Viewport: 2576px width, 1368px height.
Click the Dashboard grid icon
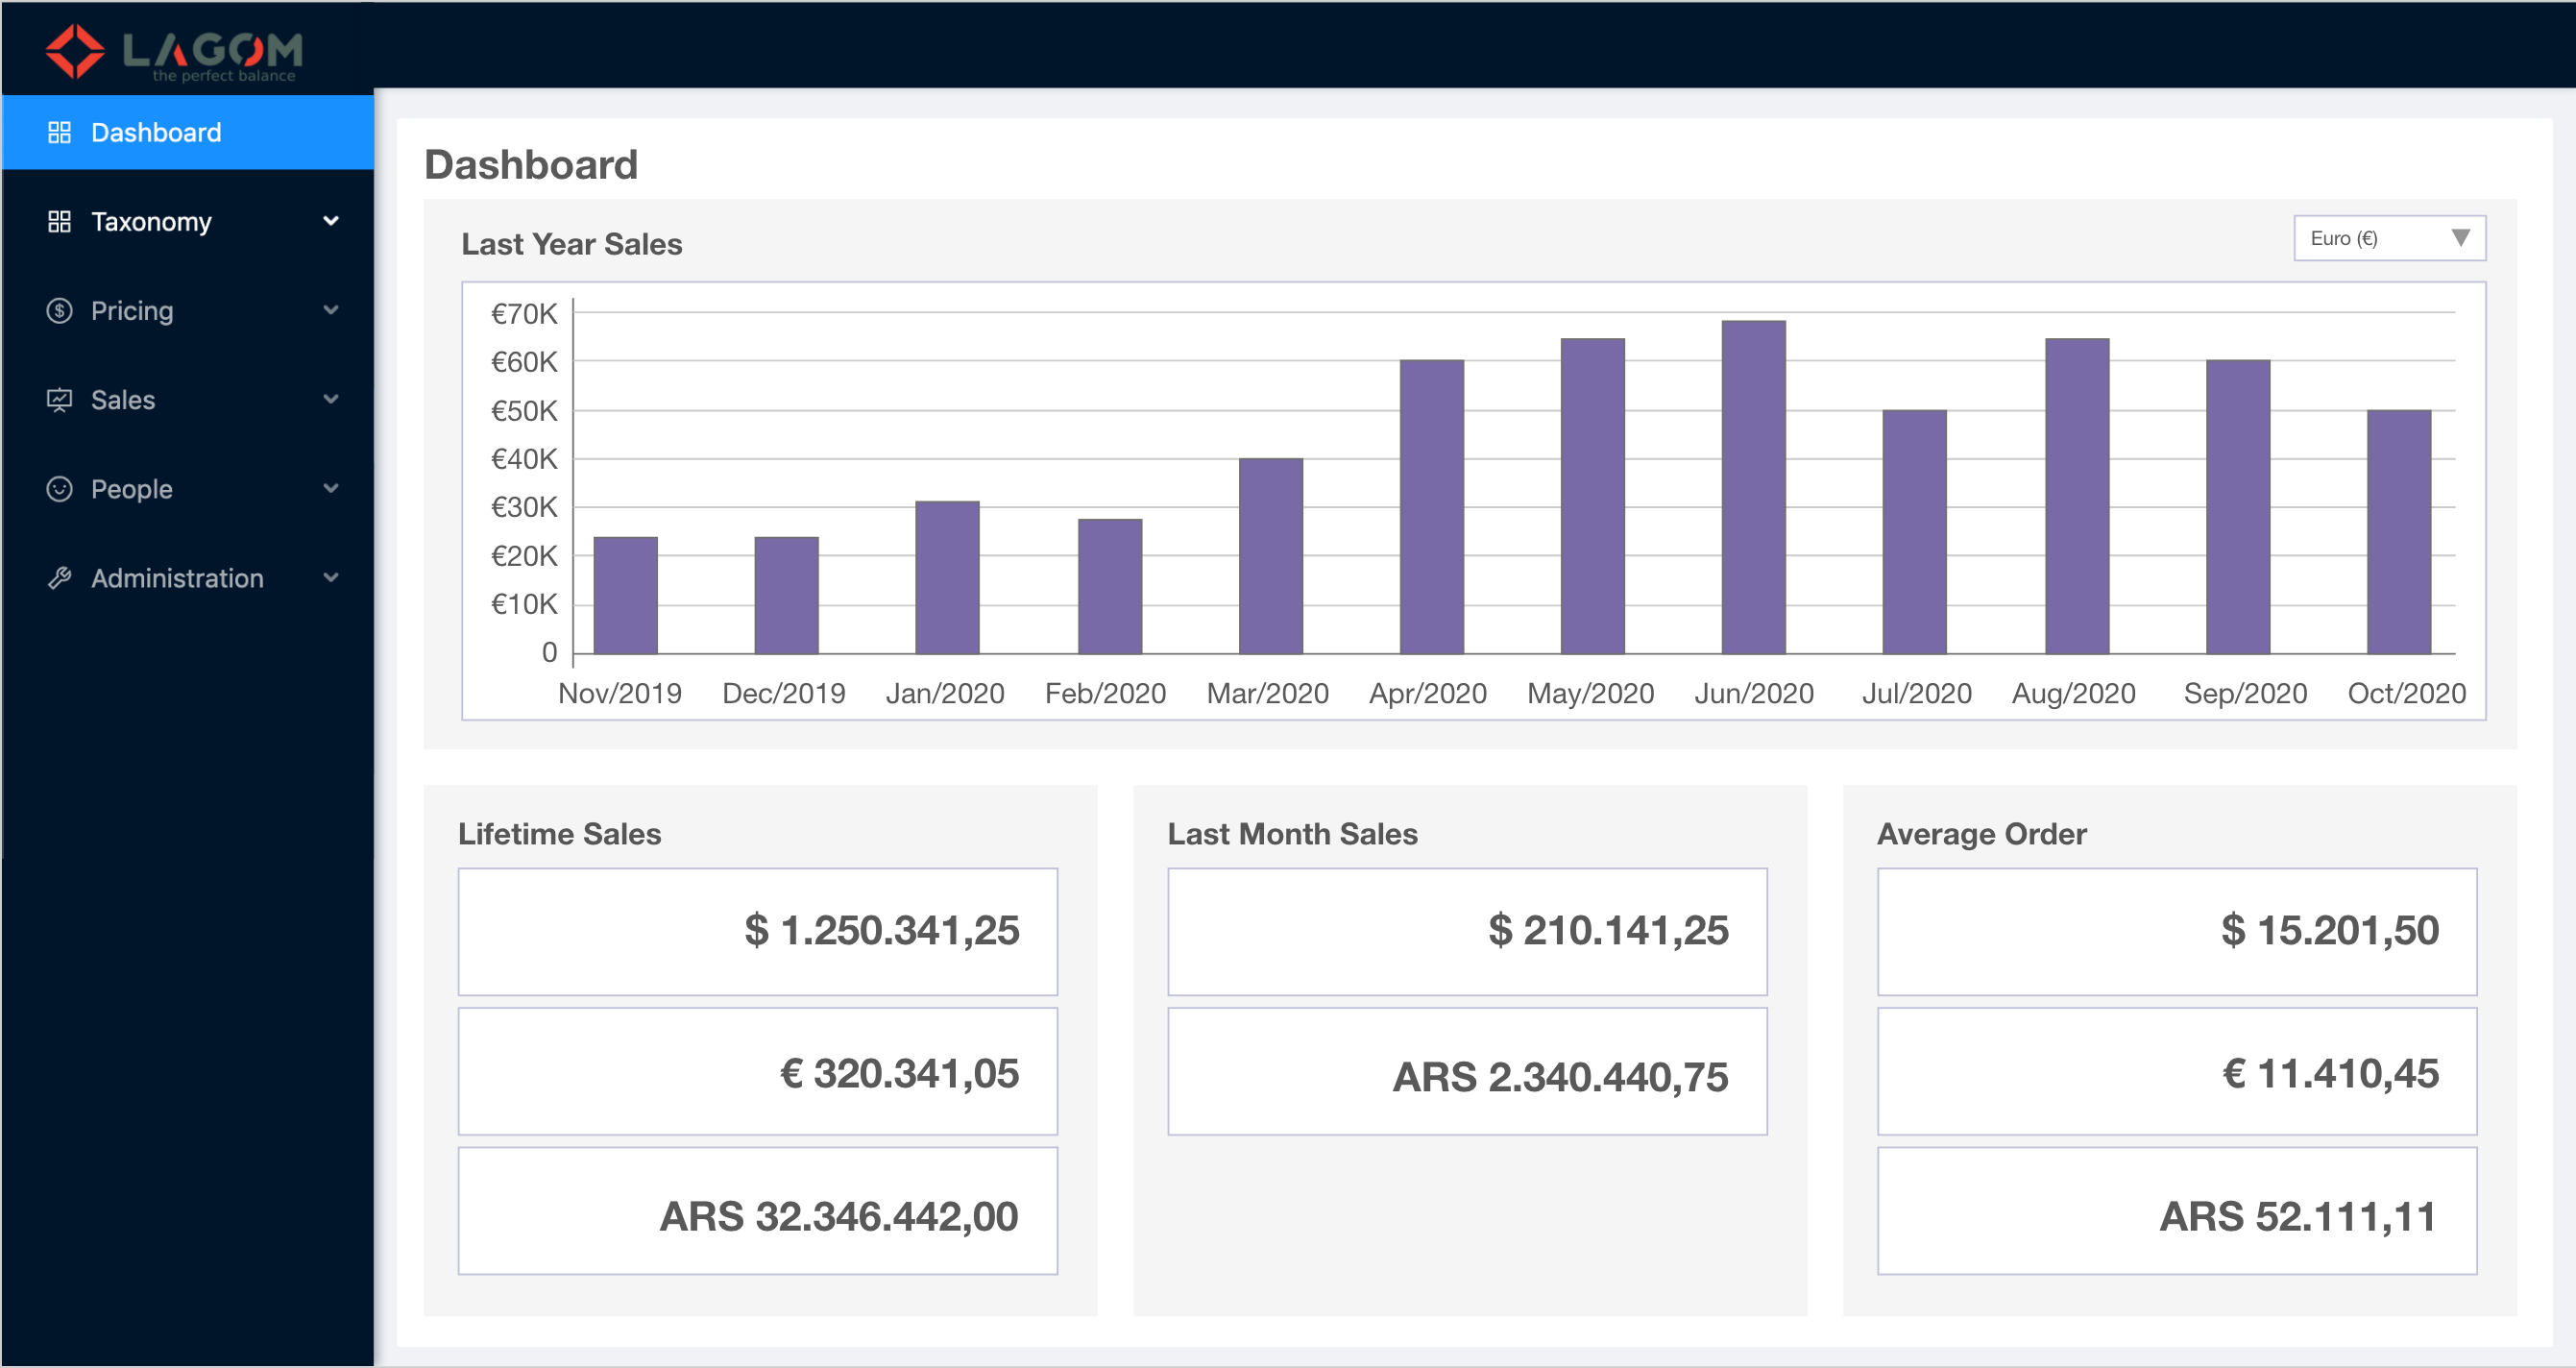60,131
